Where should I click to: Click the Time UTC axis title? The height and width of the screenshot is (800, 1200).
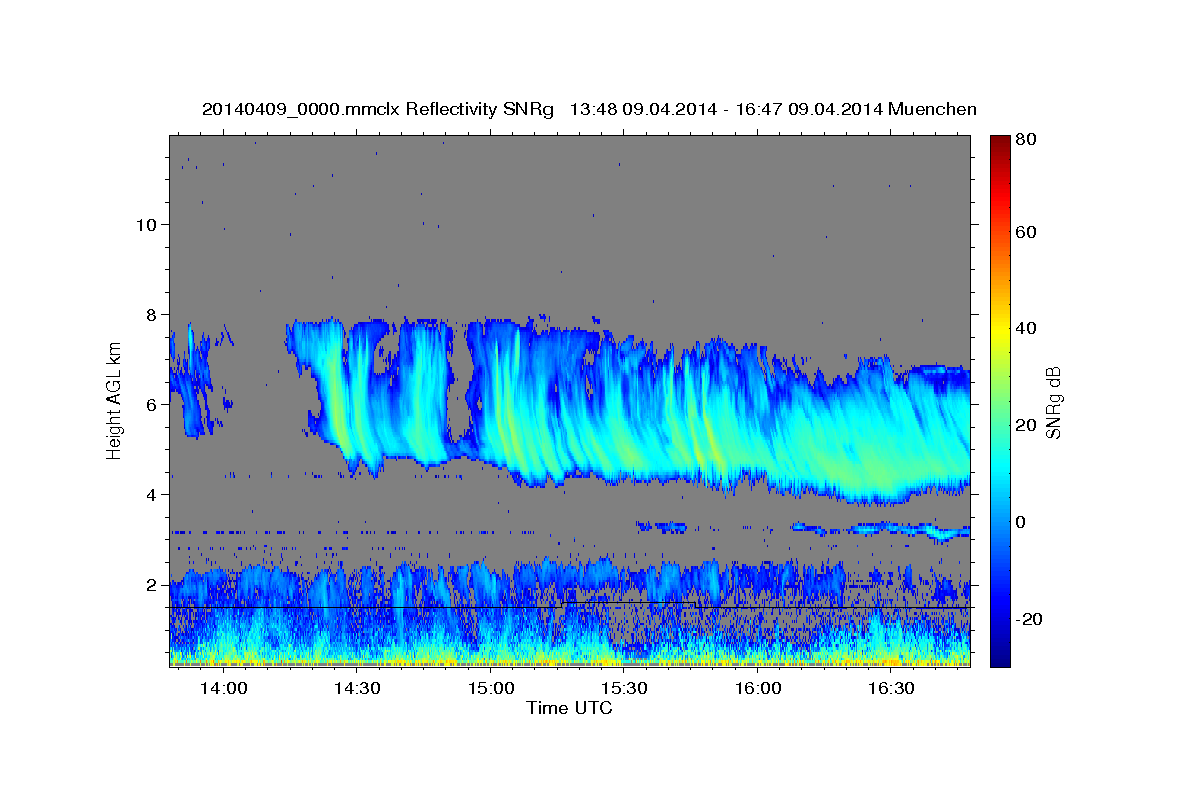tap(569, 708)
